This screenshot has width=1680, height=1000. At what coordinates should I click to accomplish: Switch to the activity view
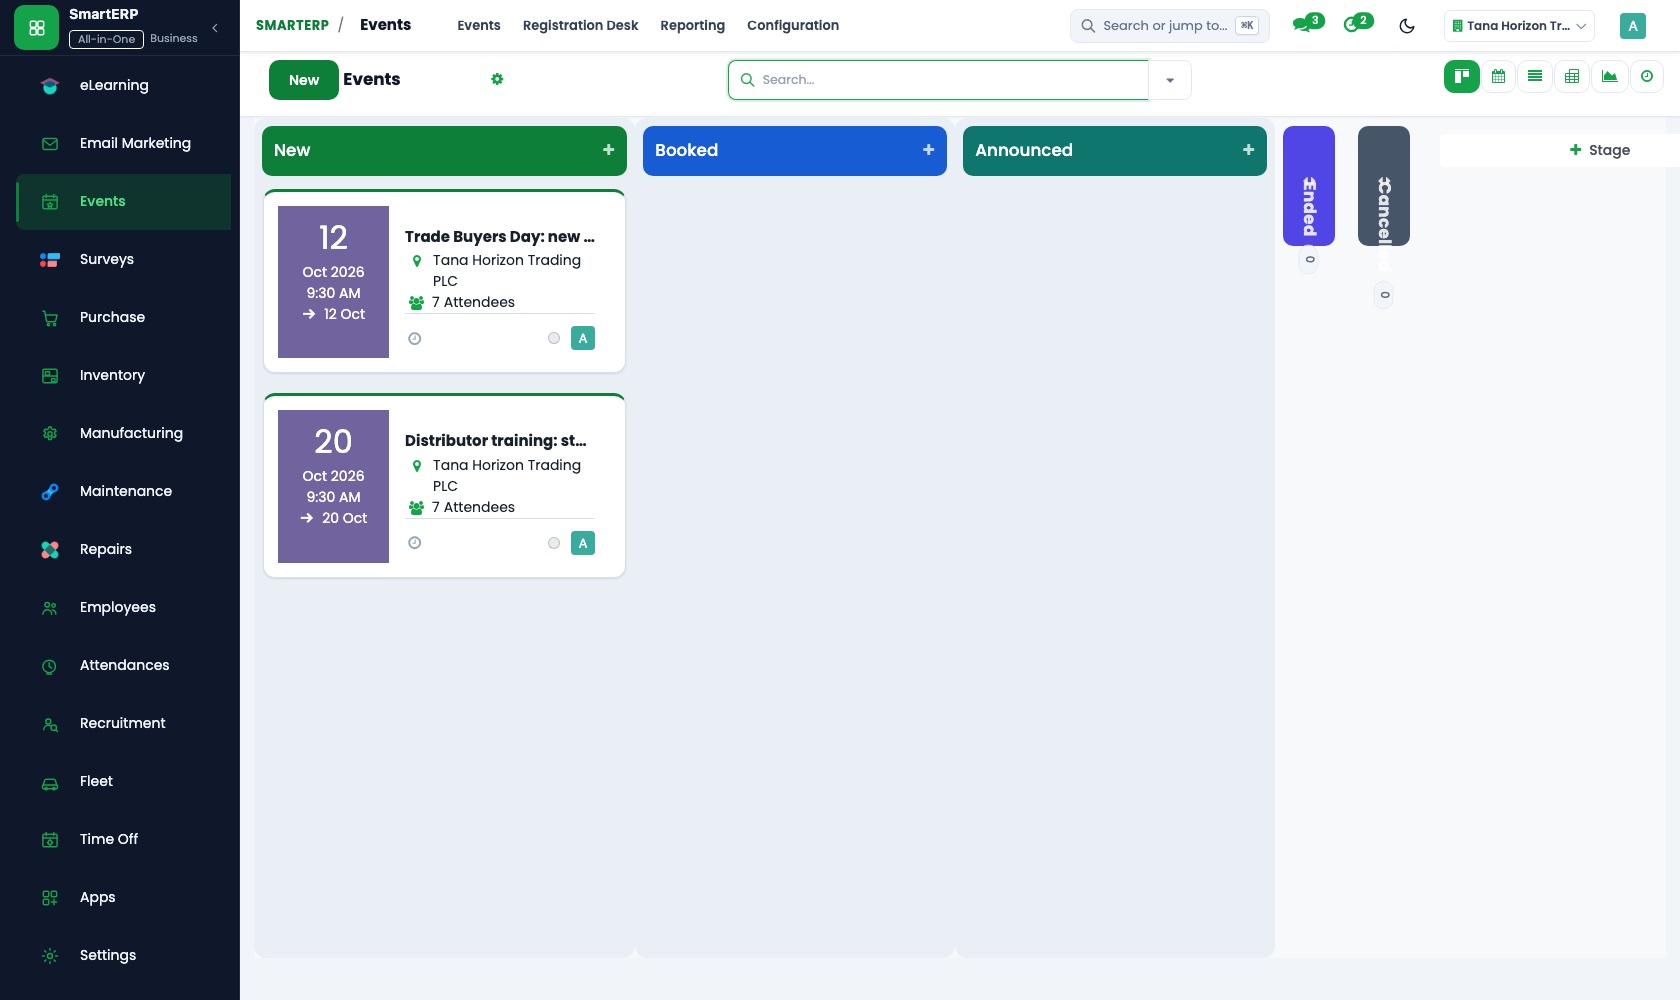pos(1647,76)
